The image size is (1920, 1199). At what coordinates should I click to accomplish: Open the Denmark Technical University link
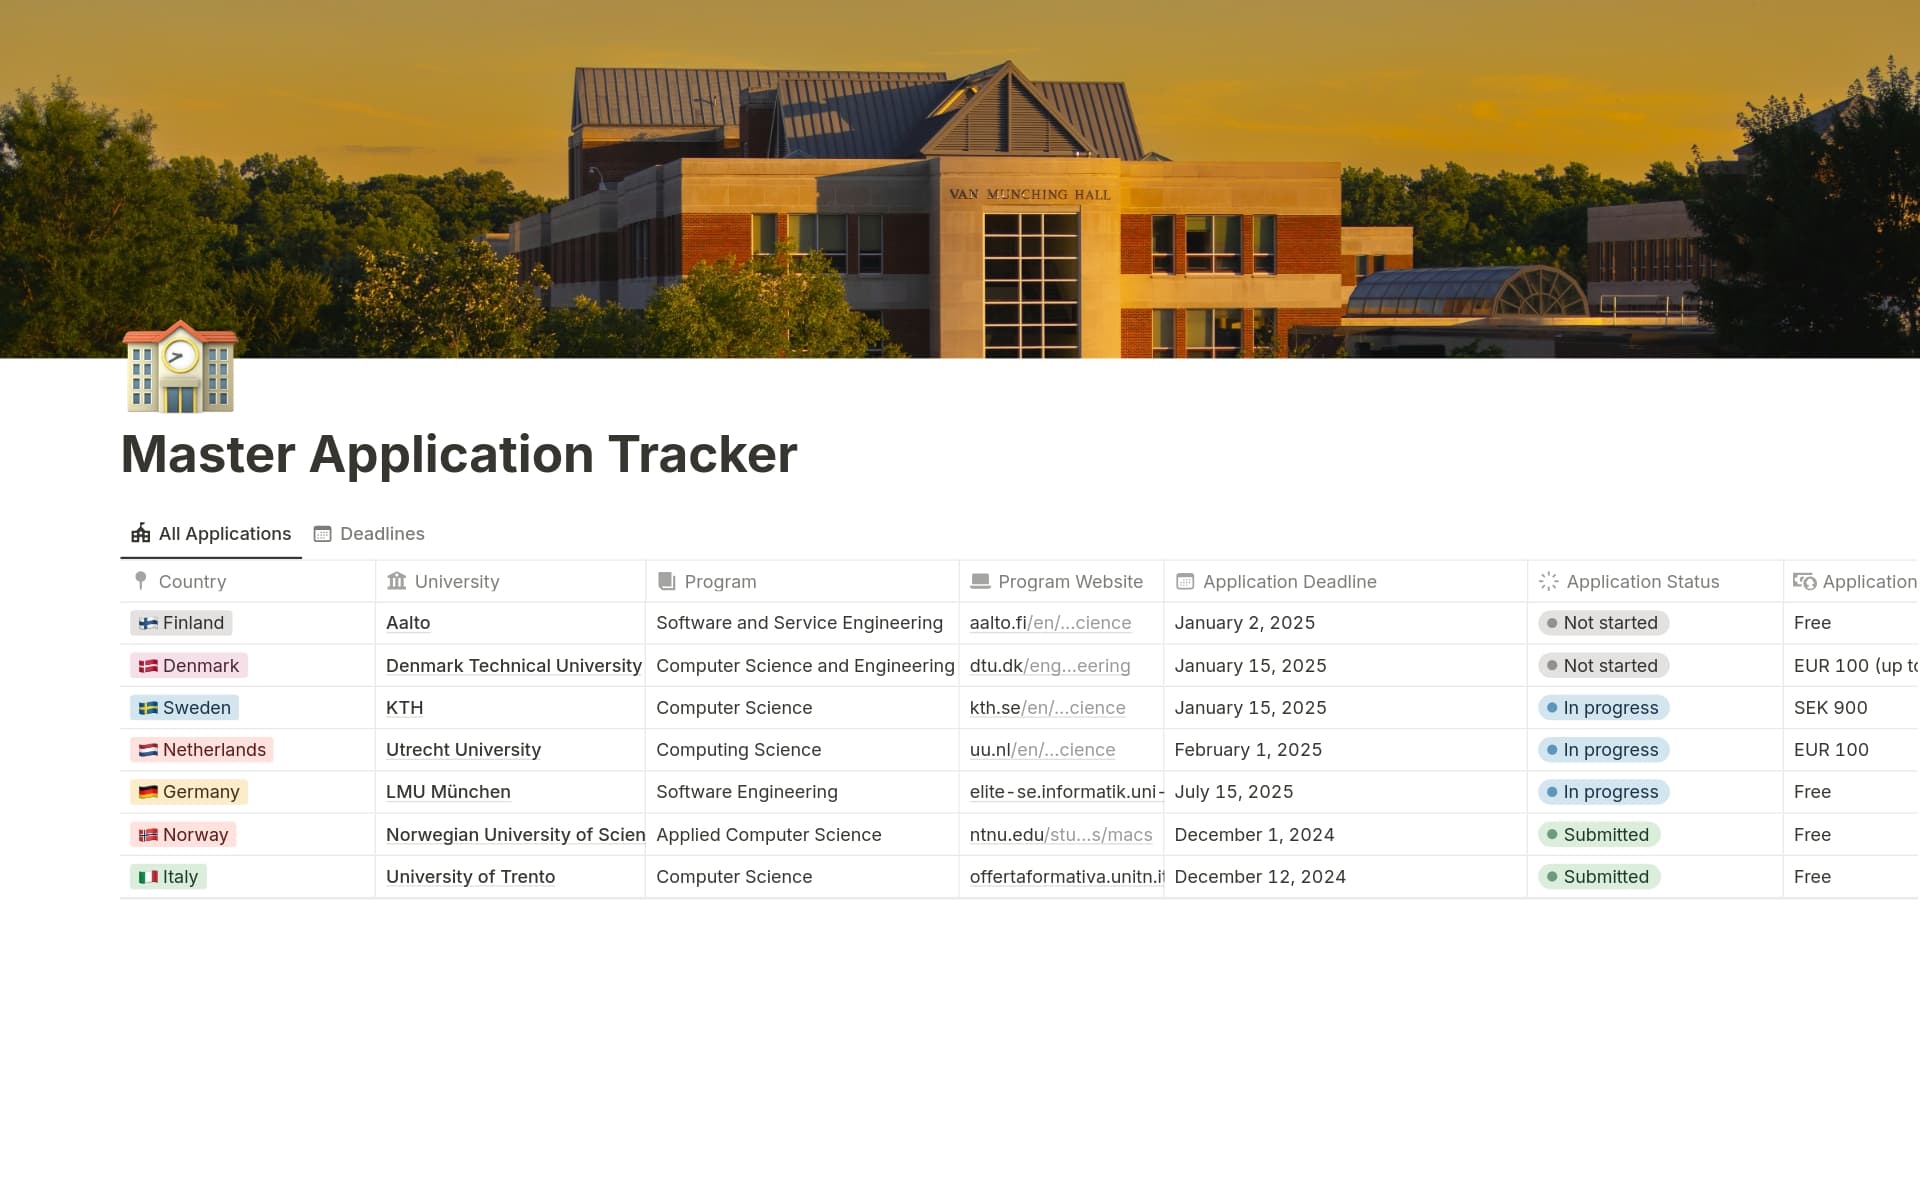tap(513, 665)
